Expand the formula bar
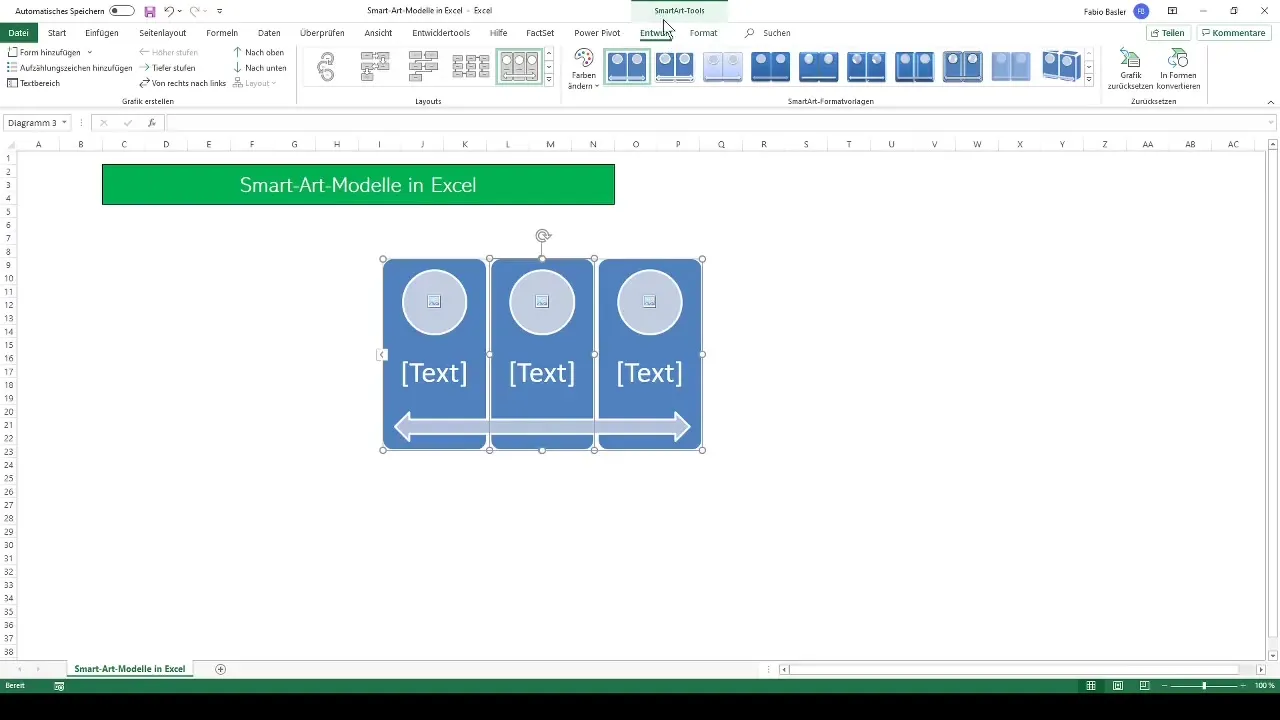This screenshot has width=1280, height=720. click(x=1271, y=123)
